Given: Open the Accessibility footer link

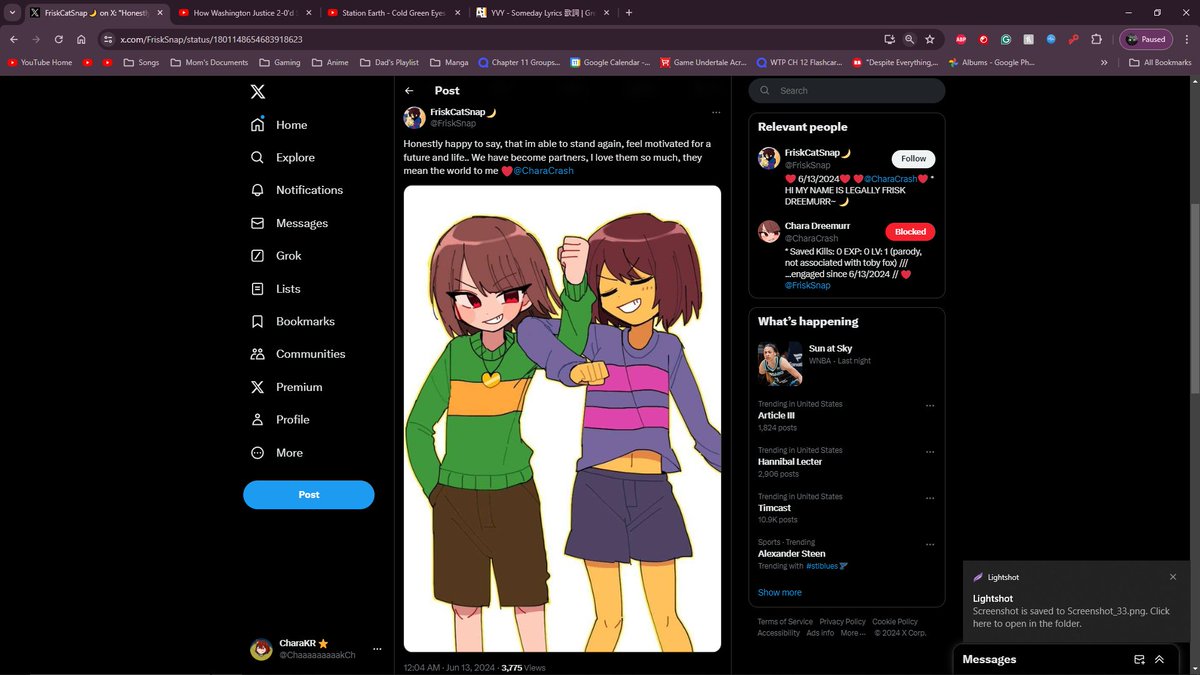Looking at the screenshot, I should pyautogui.click(x=778, y=633).
